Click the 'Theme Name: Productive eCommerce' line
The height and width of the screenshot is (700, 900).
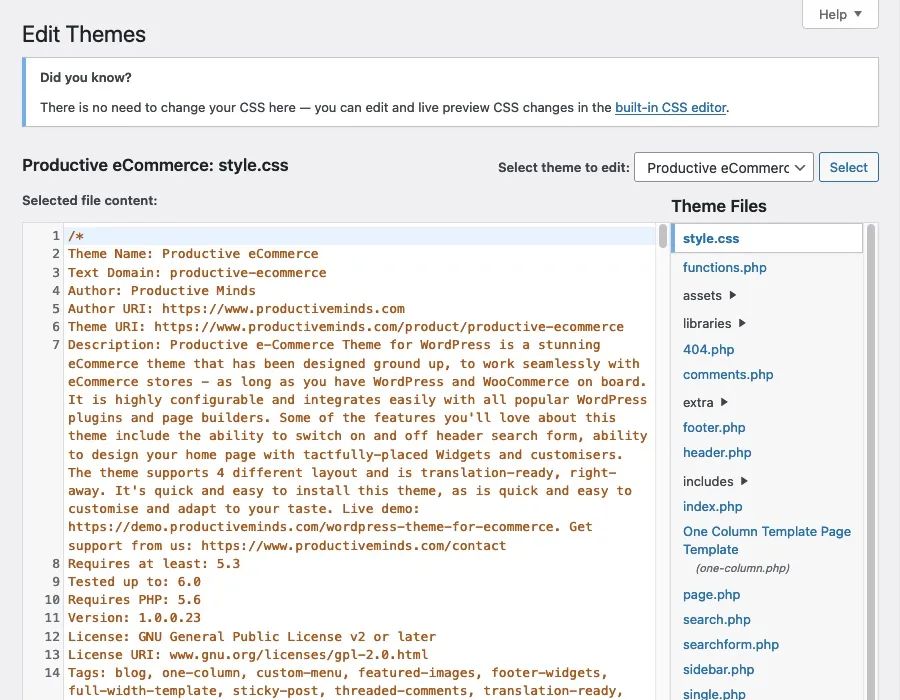(x=193, y=254)
